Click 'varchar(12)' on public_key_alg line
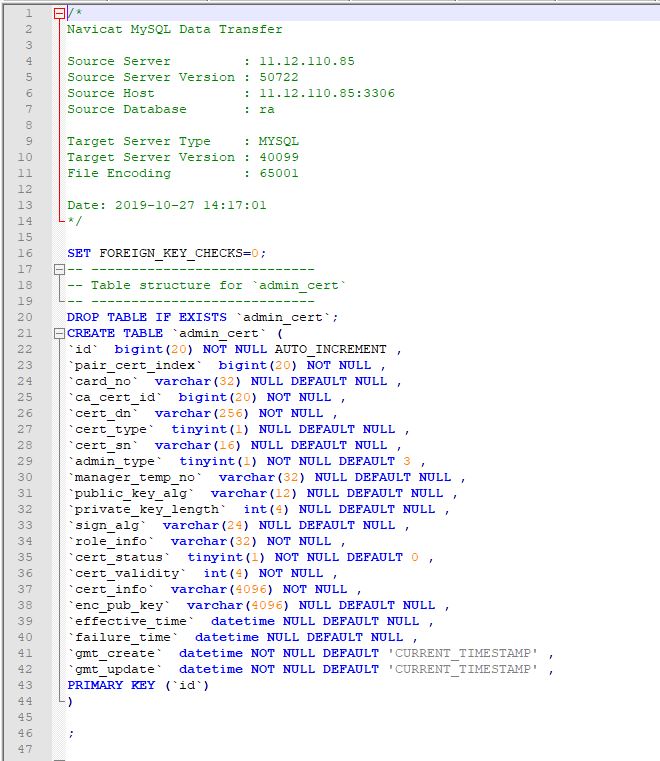The width and height of the screenshot is (660, 761). [253, 494]
